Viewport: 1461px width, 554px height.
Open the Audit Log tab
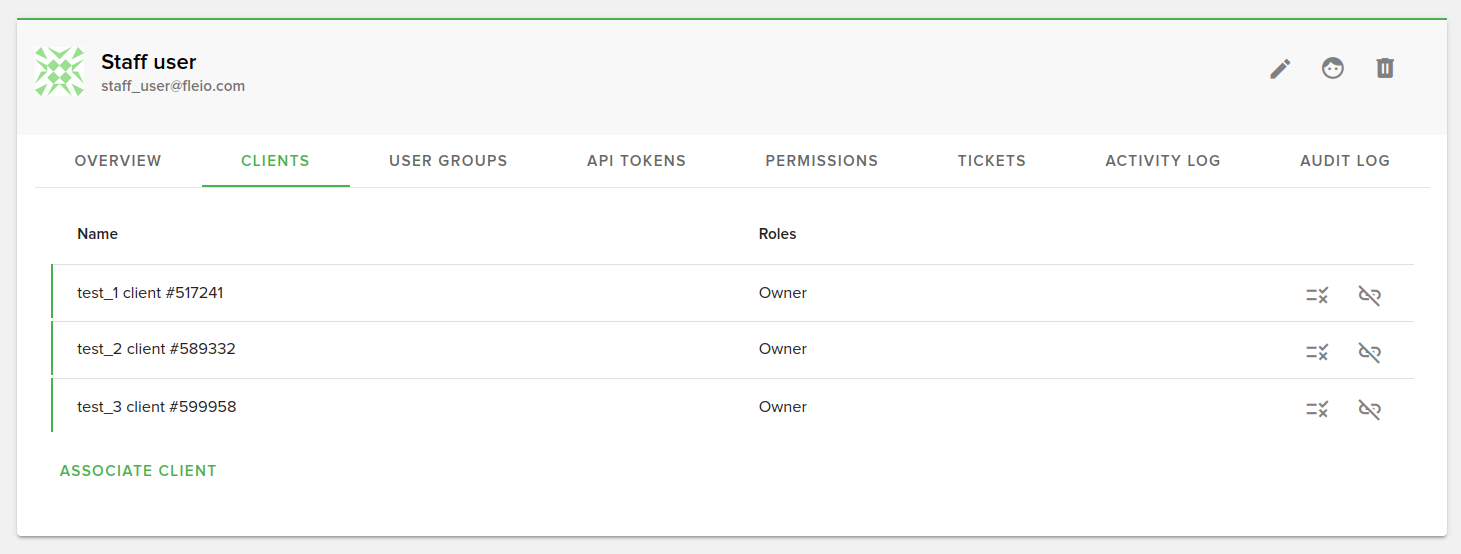click(x=1344, y=161)
